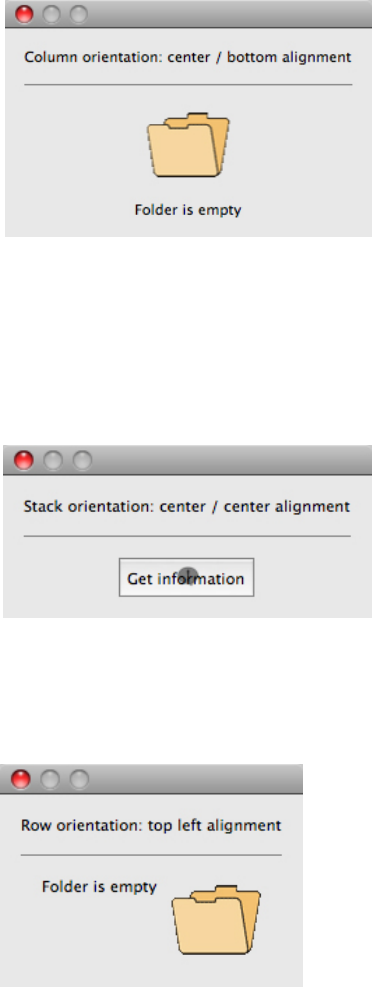Click the folder icon in Row orientation window
The width and height of the screenshot is (372, 987).
coord(216,920)
